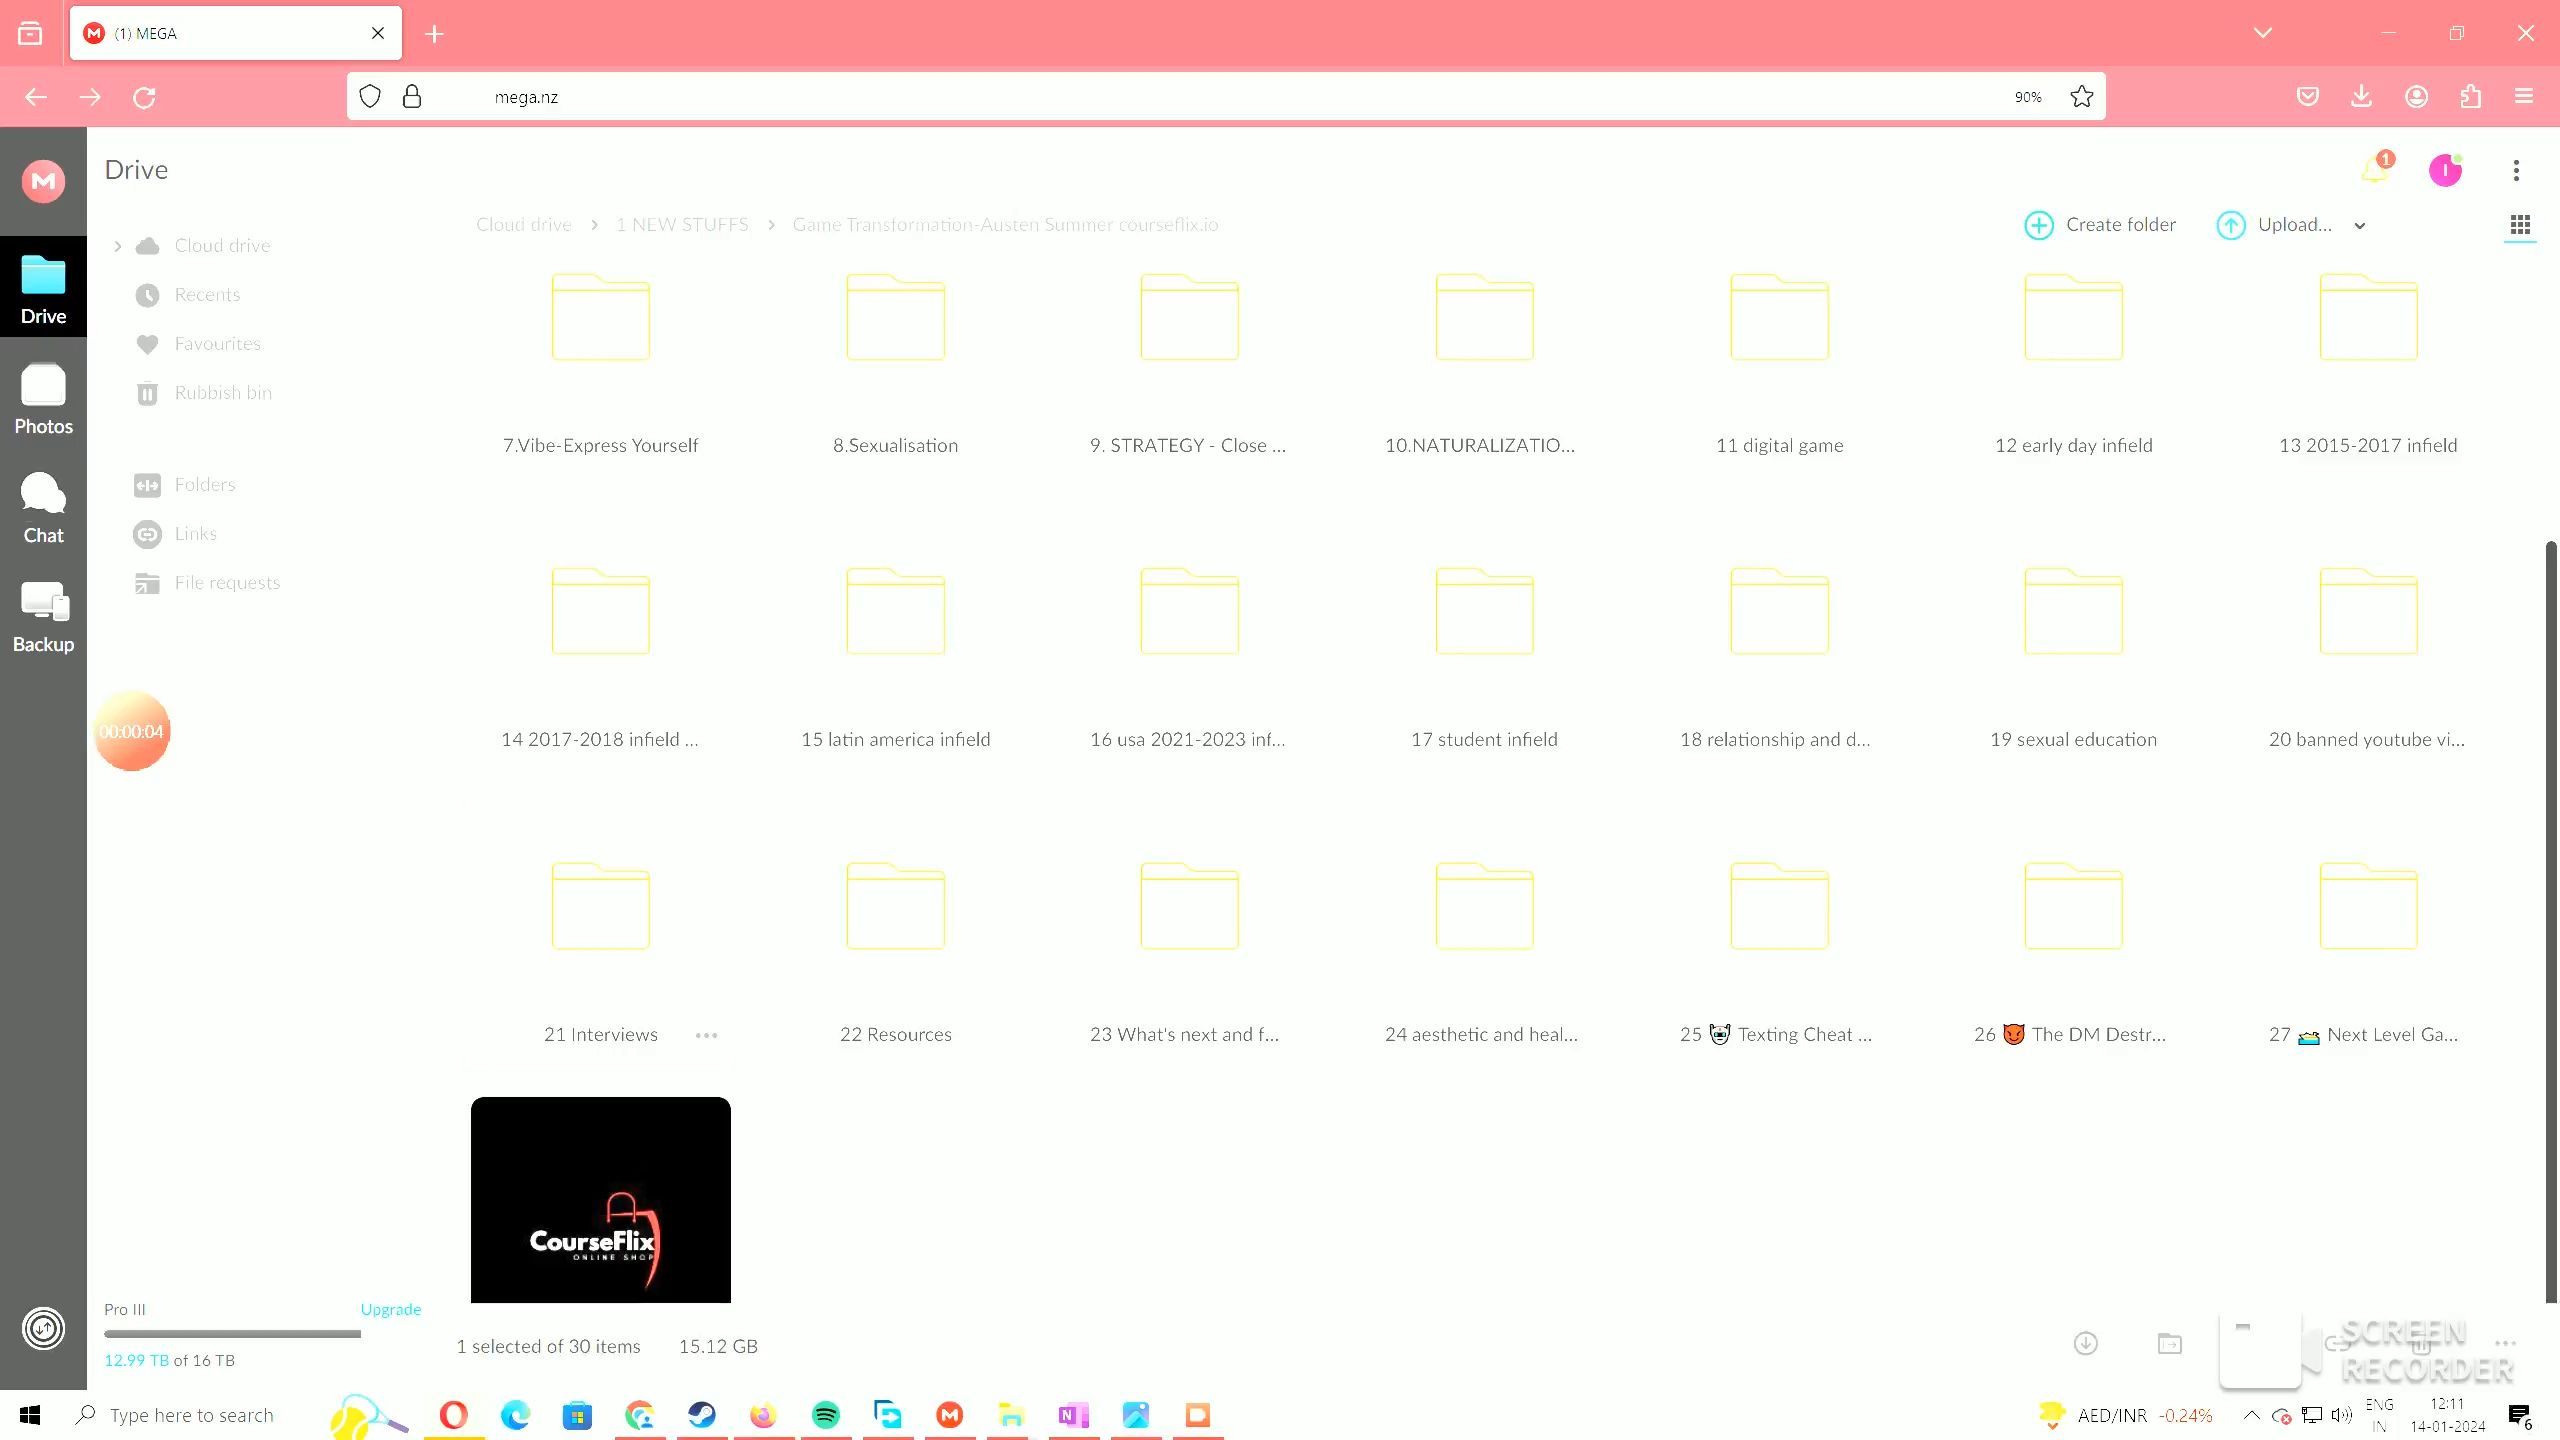Open the Chat section
Image resolution: width=2560 pixels, height=1440 pixels.
pyautogui.click(x=43, y=508)
